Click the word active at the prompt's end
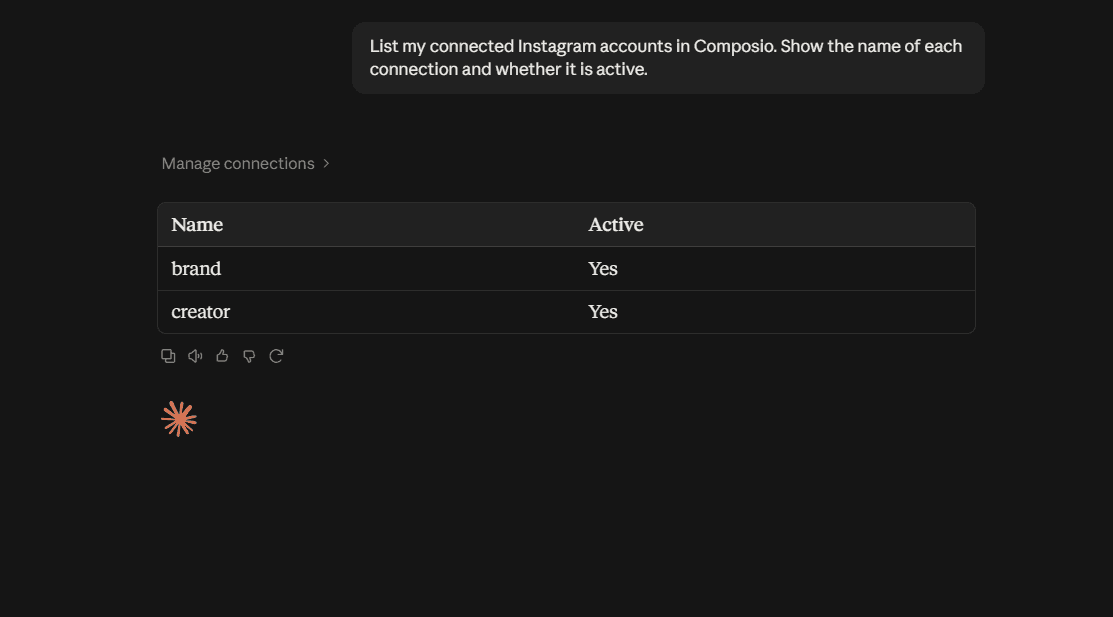This screenshot has height=617, width=1113. click(x=622, y=69)
